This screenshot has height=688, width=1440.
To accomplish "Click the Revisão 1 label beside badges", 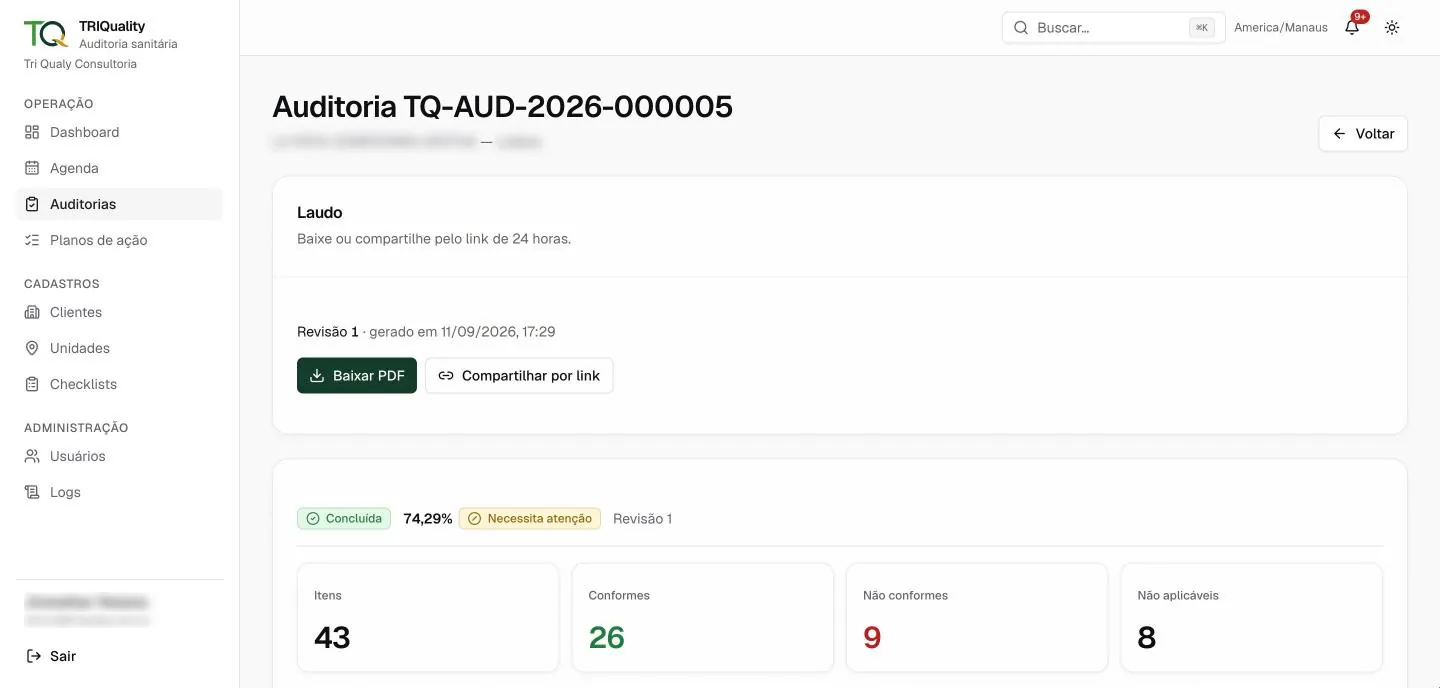I will [x=642, y=519].
